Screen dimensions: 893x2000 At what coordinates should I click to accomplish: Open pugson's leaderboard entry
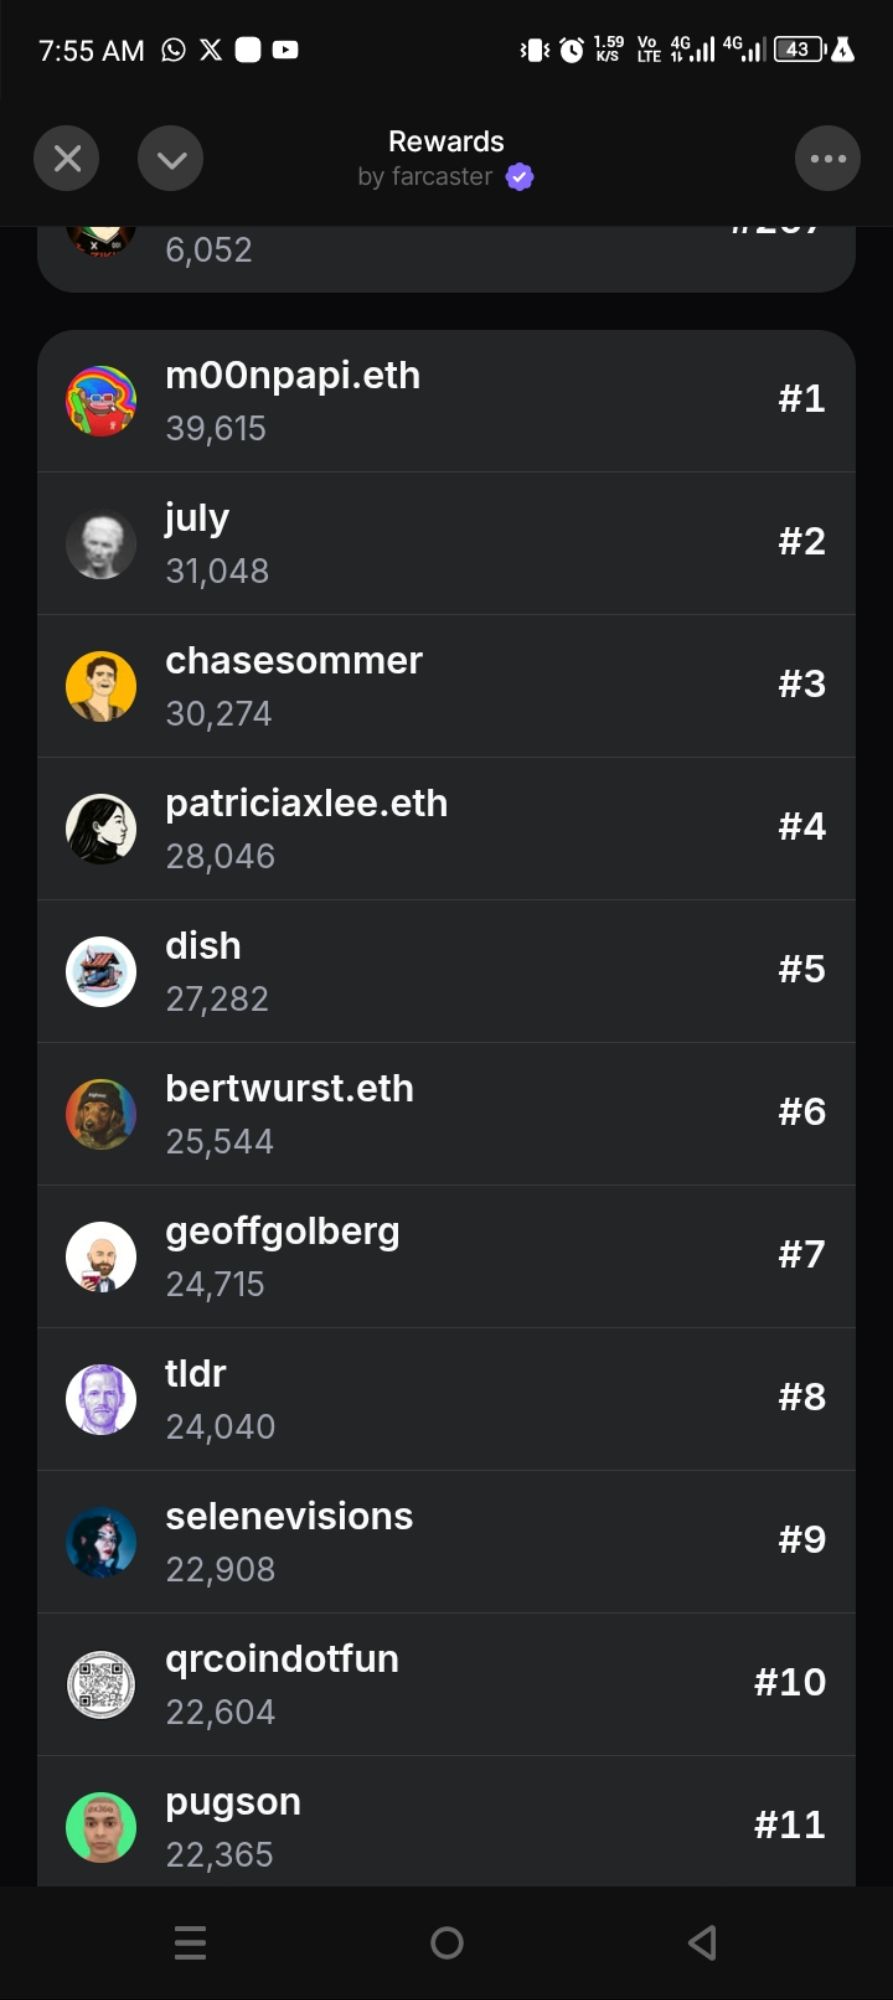point(446,1822)
